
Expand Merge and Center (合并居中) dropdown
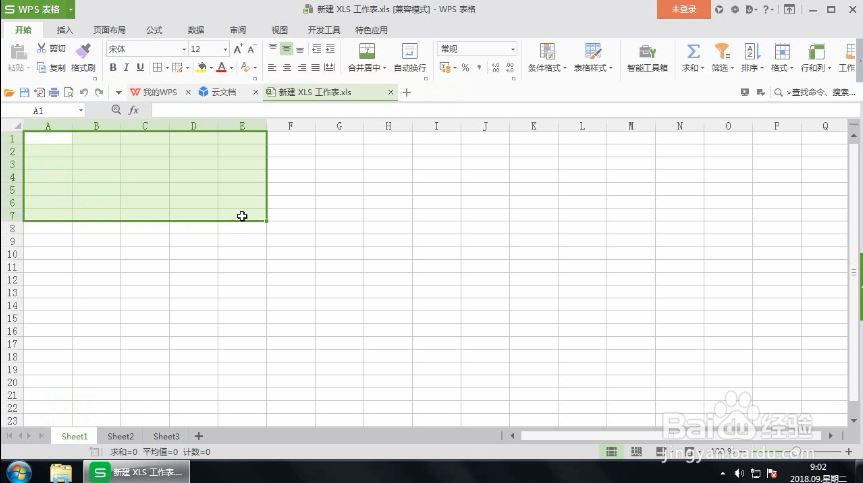point(384,68)
